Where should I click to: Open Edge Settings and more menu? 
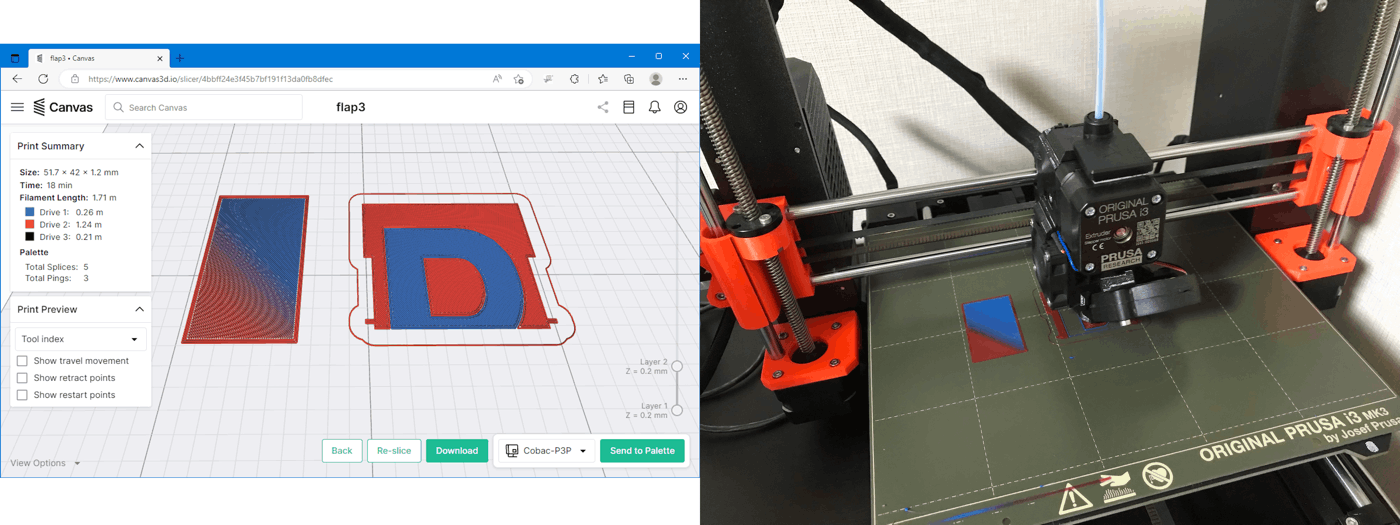683,79
